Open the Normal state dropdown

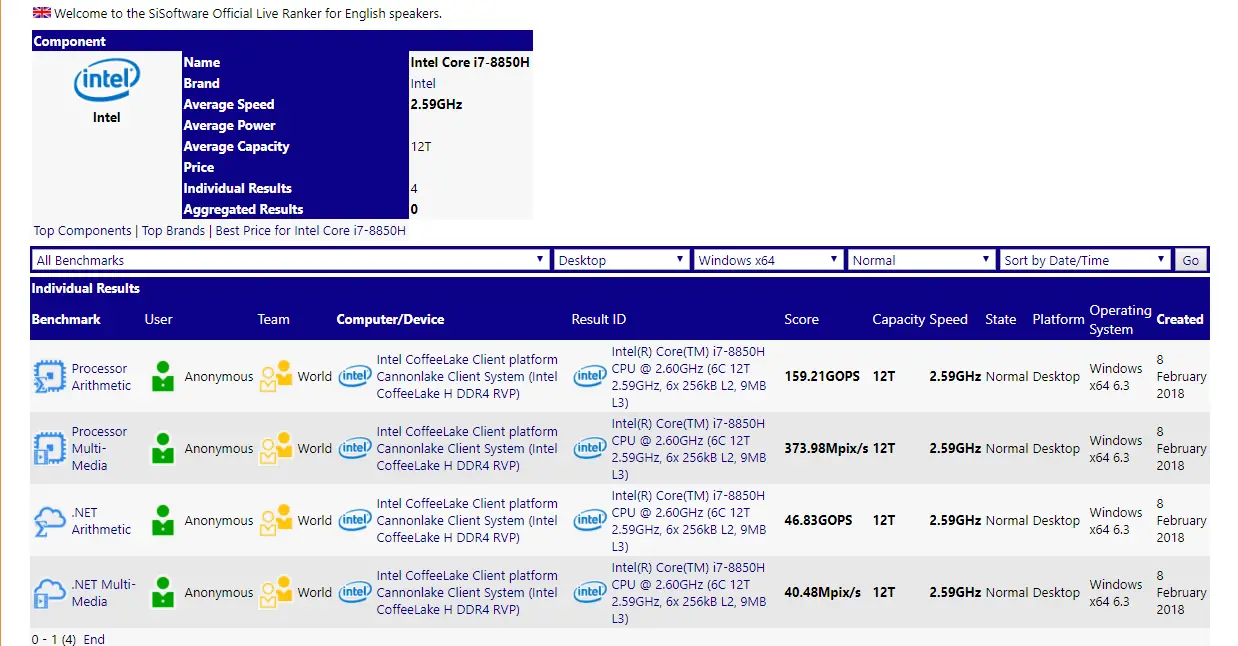click(922, 260)
